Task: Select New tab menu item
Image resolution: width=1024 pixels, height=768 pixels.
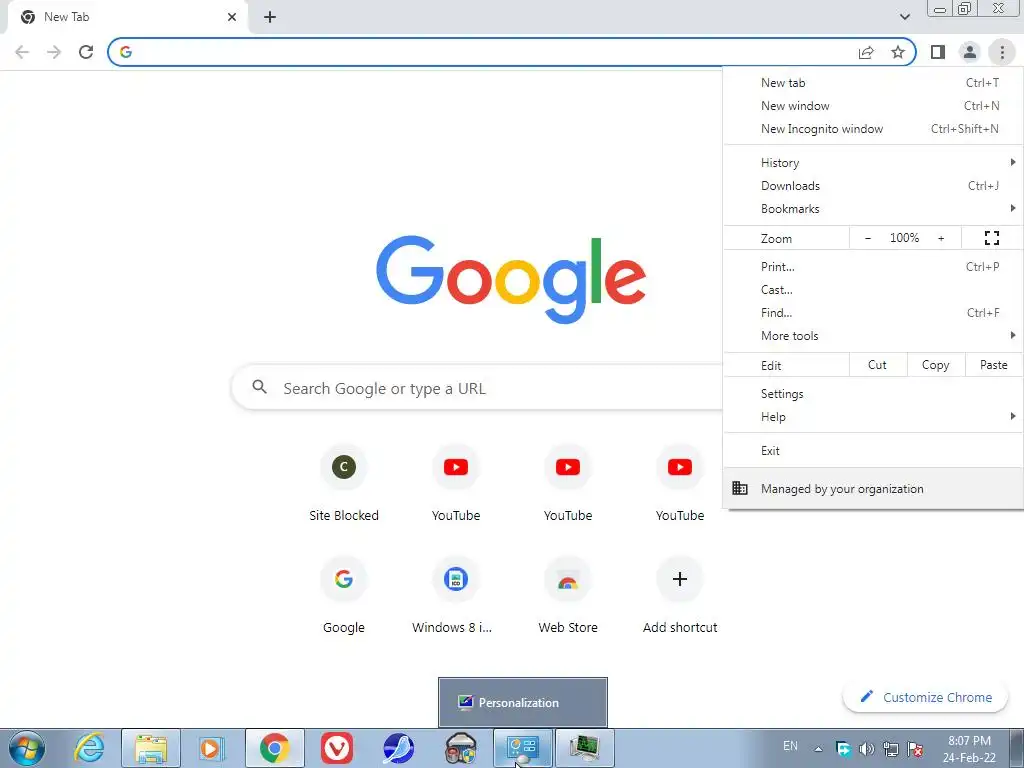Action: pos(872,83)
